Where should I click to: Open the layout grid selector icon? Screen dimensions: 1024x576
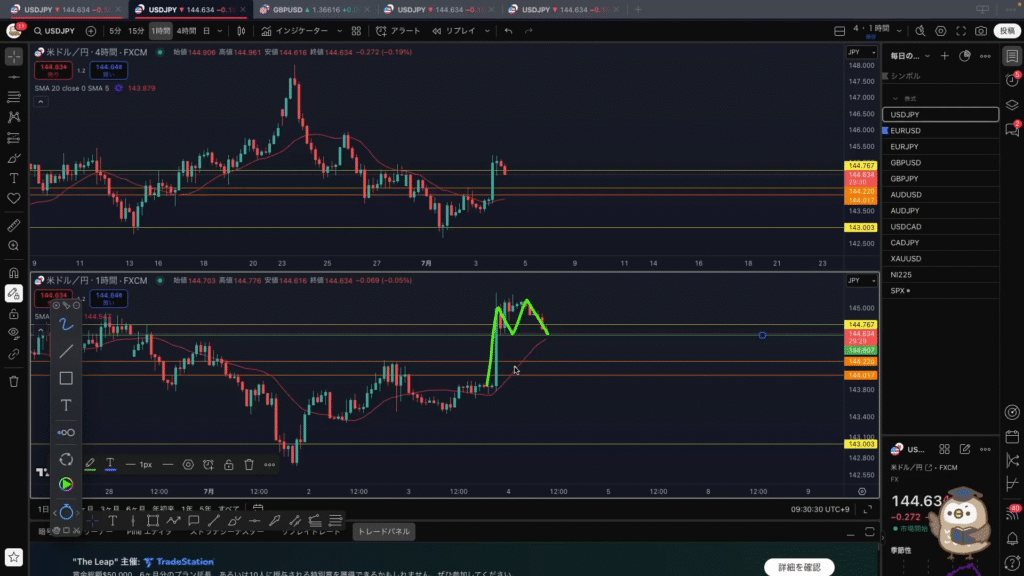tap(840, 31)
